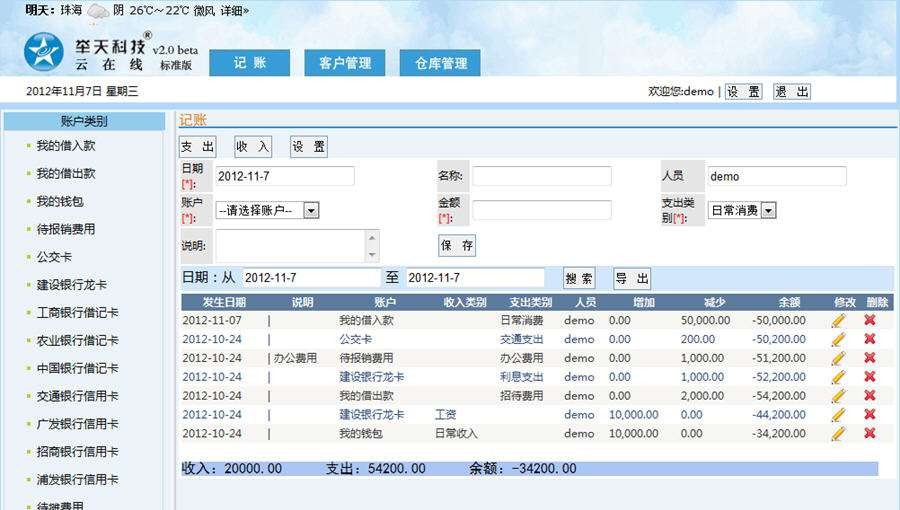
Task: Click the star logo of 华天科技
Action: point(44,52)
